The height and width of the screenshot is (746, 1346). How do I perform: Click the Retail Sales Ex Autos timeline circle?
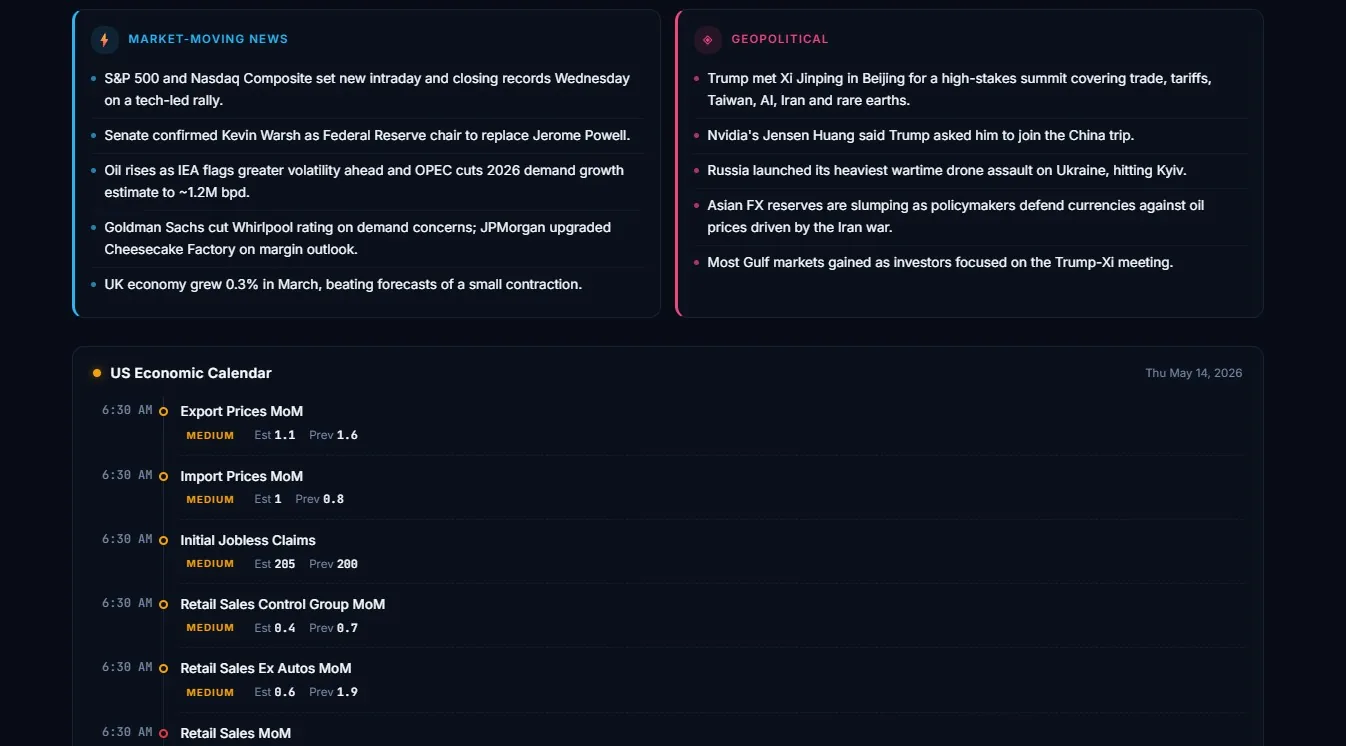click(x=163, y=668)
